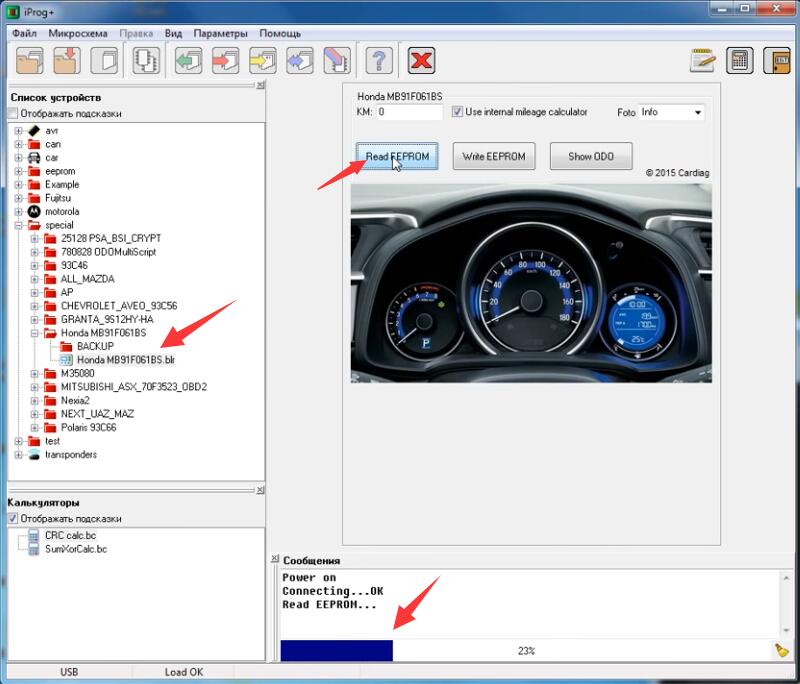800x684 pixels.
Task: Open the Файл menu
Action: [x=24, y=33]
